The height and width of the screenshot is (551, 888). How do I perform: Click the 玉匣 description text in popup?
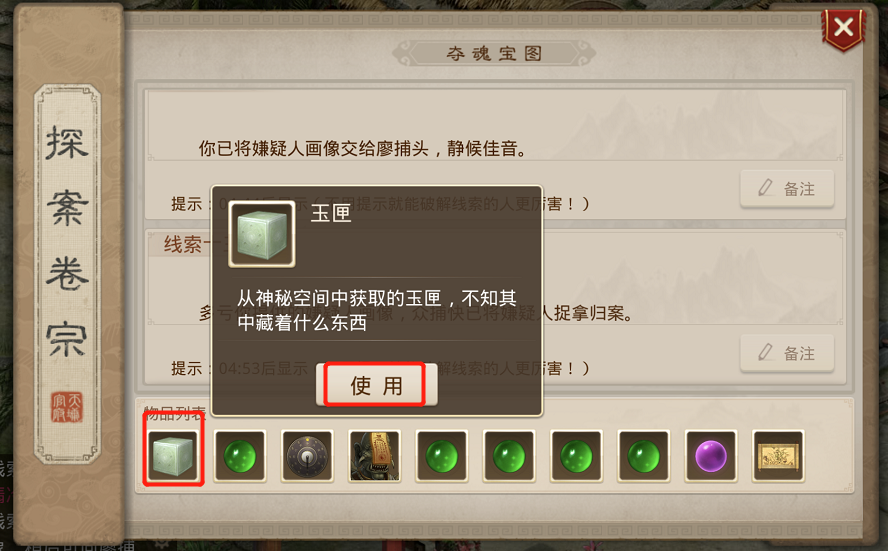coord(377,310)
